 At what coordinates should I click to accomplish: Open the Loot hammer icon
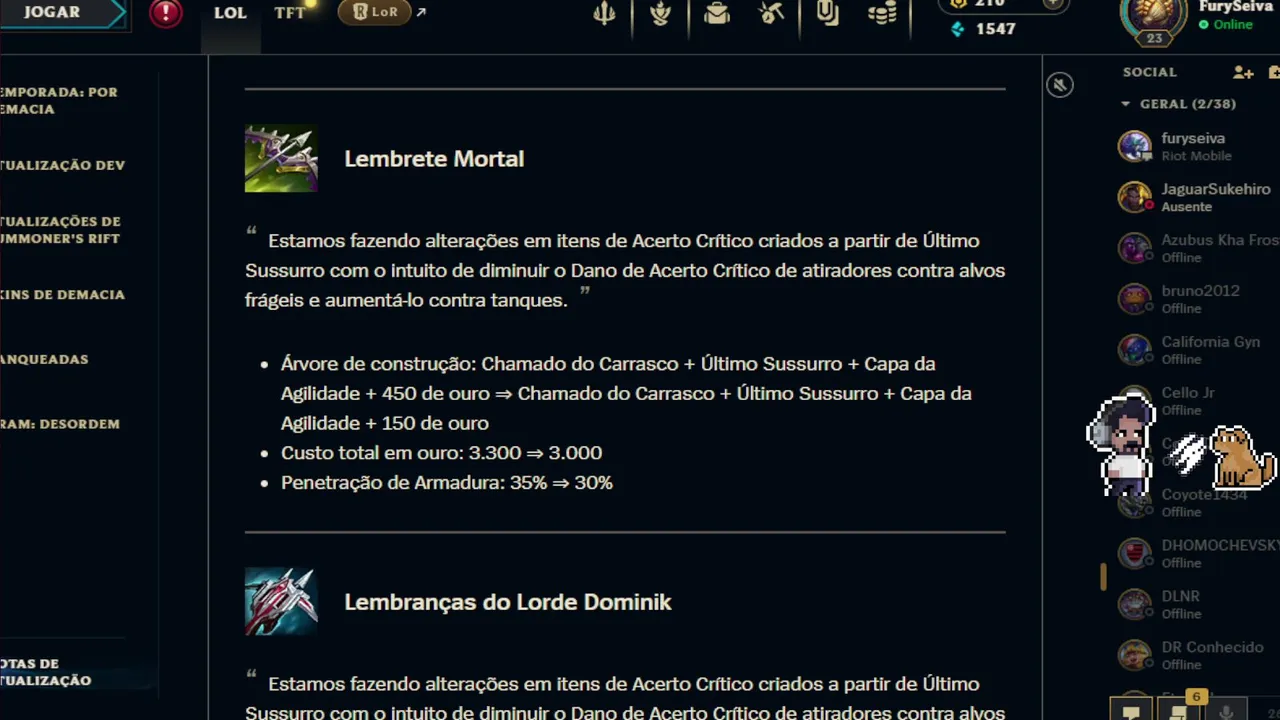[x=771, y=14]
